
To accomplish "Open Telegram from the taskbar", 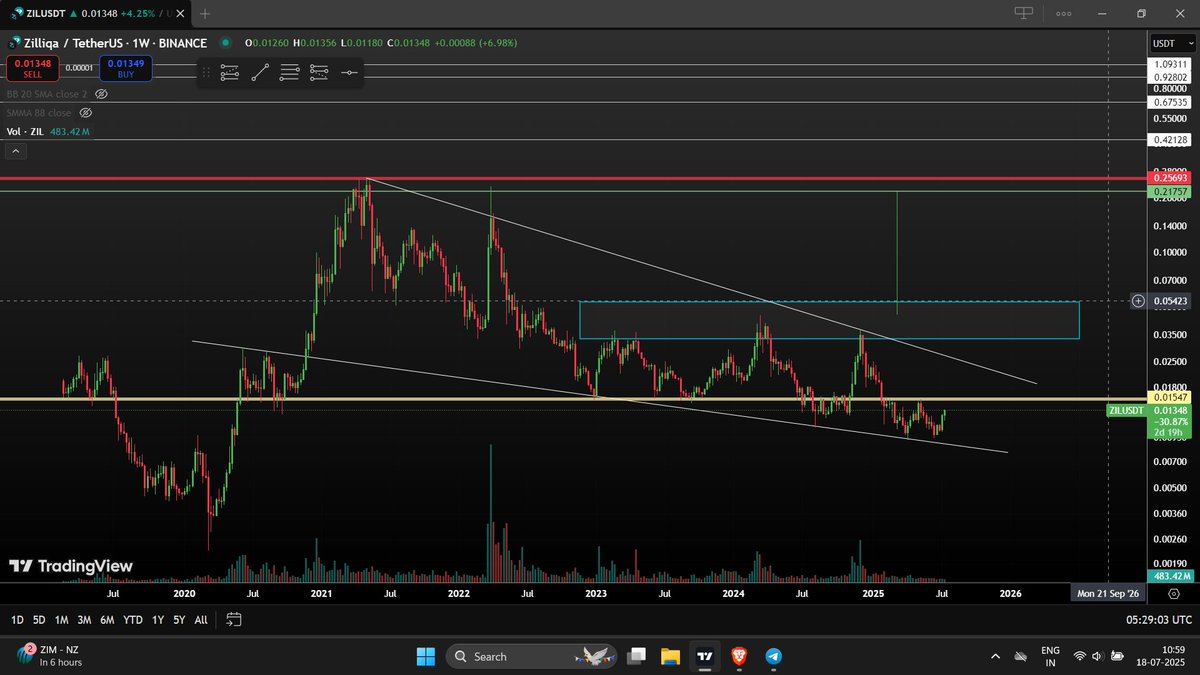I will point(773,656).
